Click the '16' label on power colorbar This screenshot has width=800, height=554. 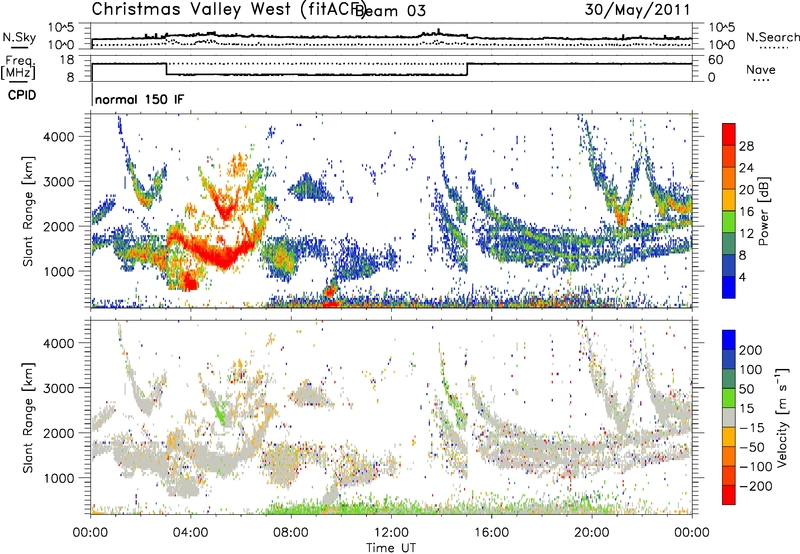[746, 212]
